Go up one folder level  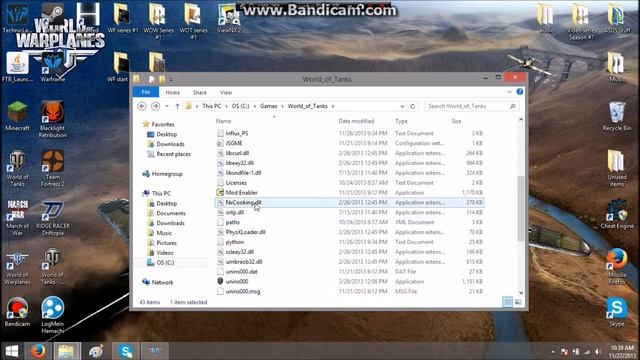pyautogui.click(x=177, y=106)
